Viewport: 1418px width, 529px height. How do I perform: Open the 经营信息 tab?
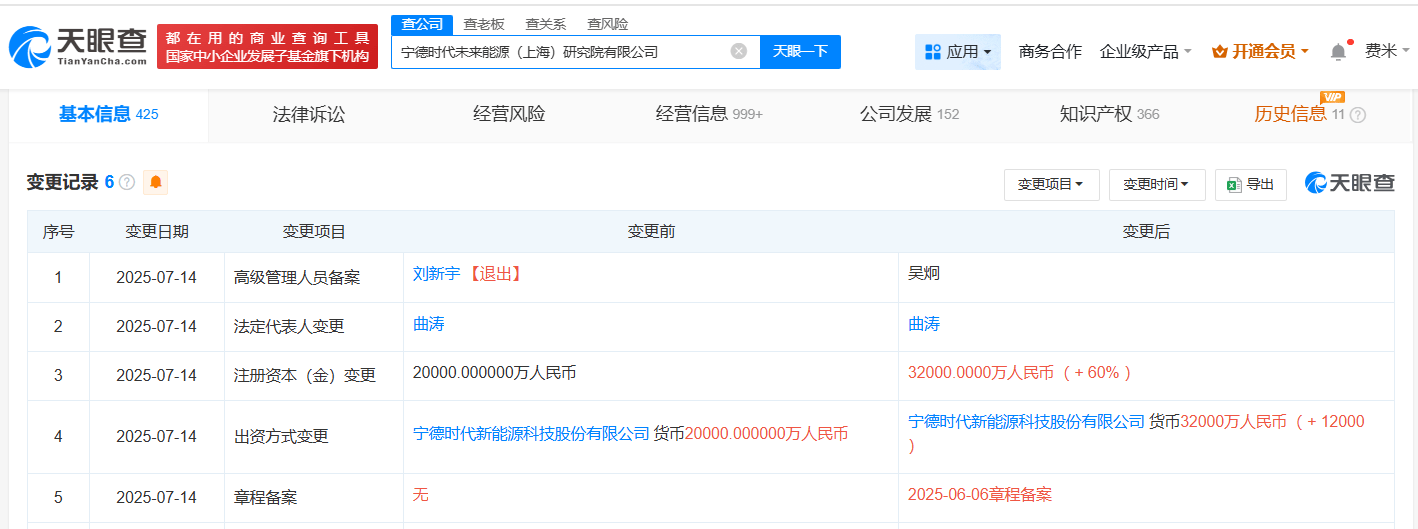tap(709, 114)
